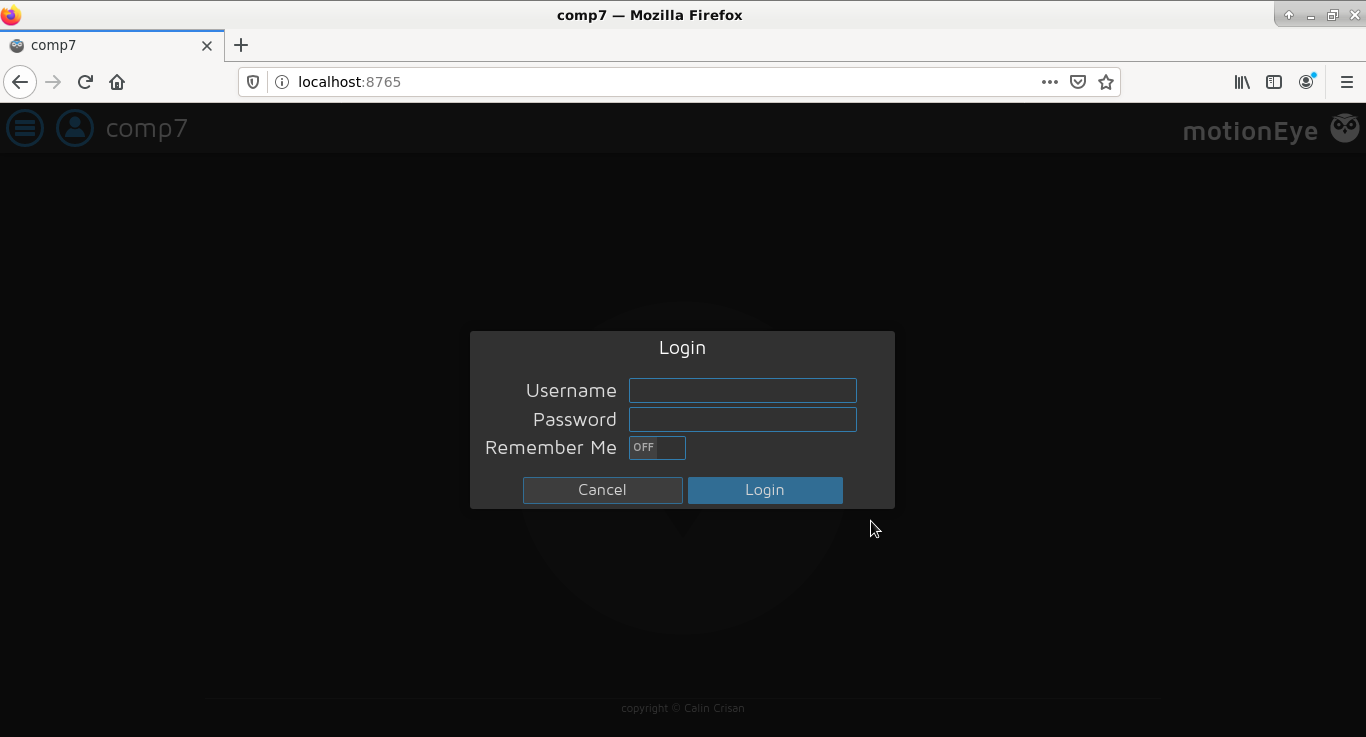Submit with the blue Login button
The width and height of the screenshot is (1366, 737).
765,490
